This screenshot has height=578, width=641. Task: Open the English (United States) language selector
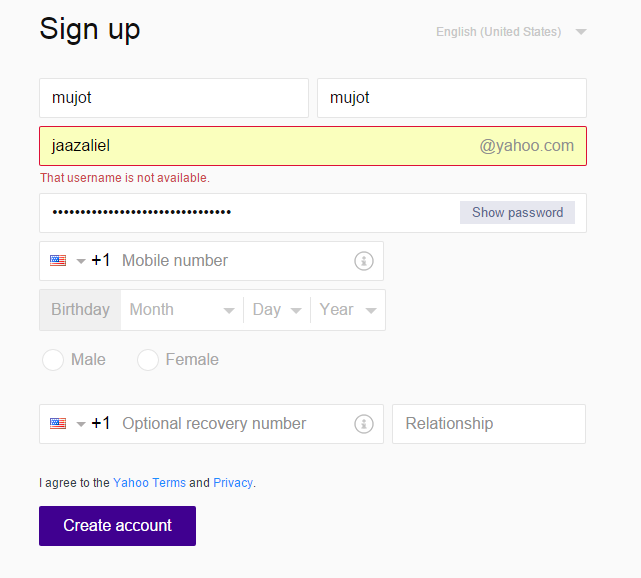tap(510, 32)
